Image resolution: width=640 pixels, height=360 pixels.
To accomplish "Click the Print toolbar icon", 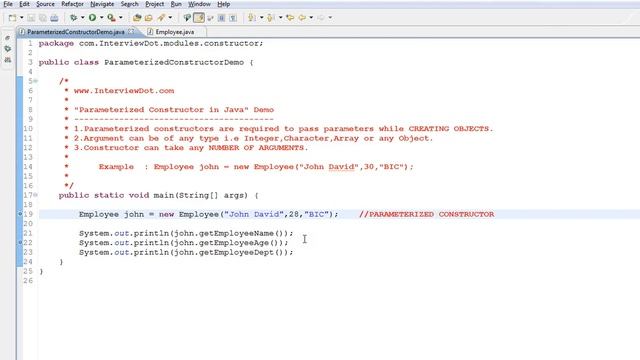I will coord(54,18).
